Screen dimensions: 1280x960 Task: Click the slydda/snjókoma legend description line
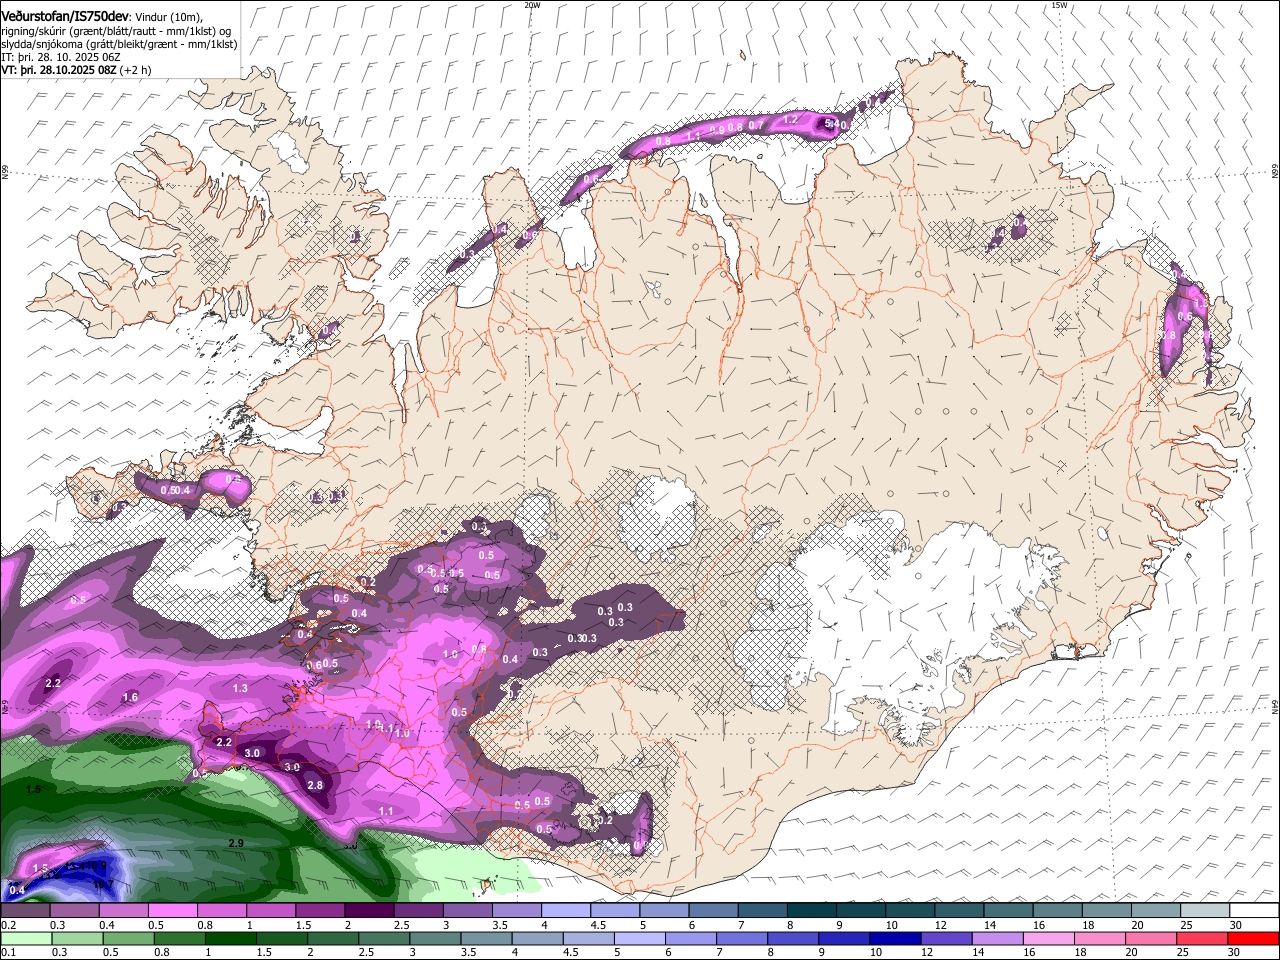pos(119,44)
